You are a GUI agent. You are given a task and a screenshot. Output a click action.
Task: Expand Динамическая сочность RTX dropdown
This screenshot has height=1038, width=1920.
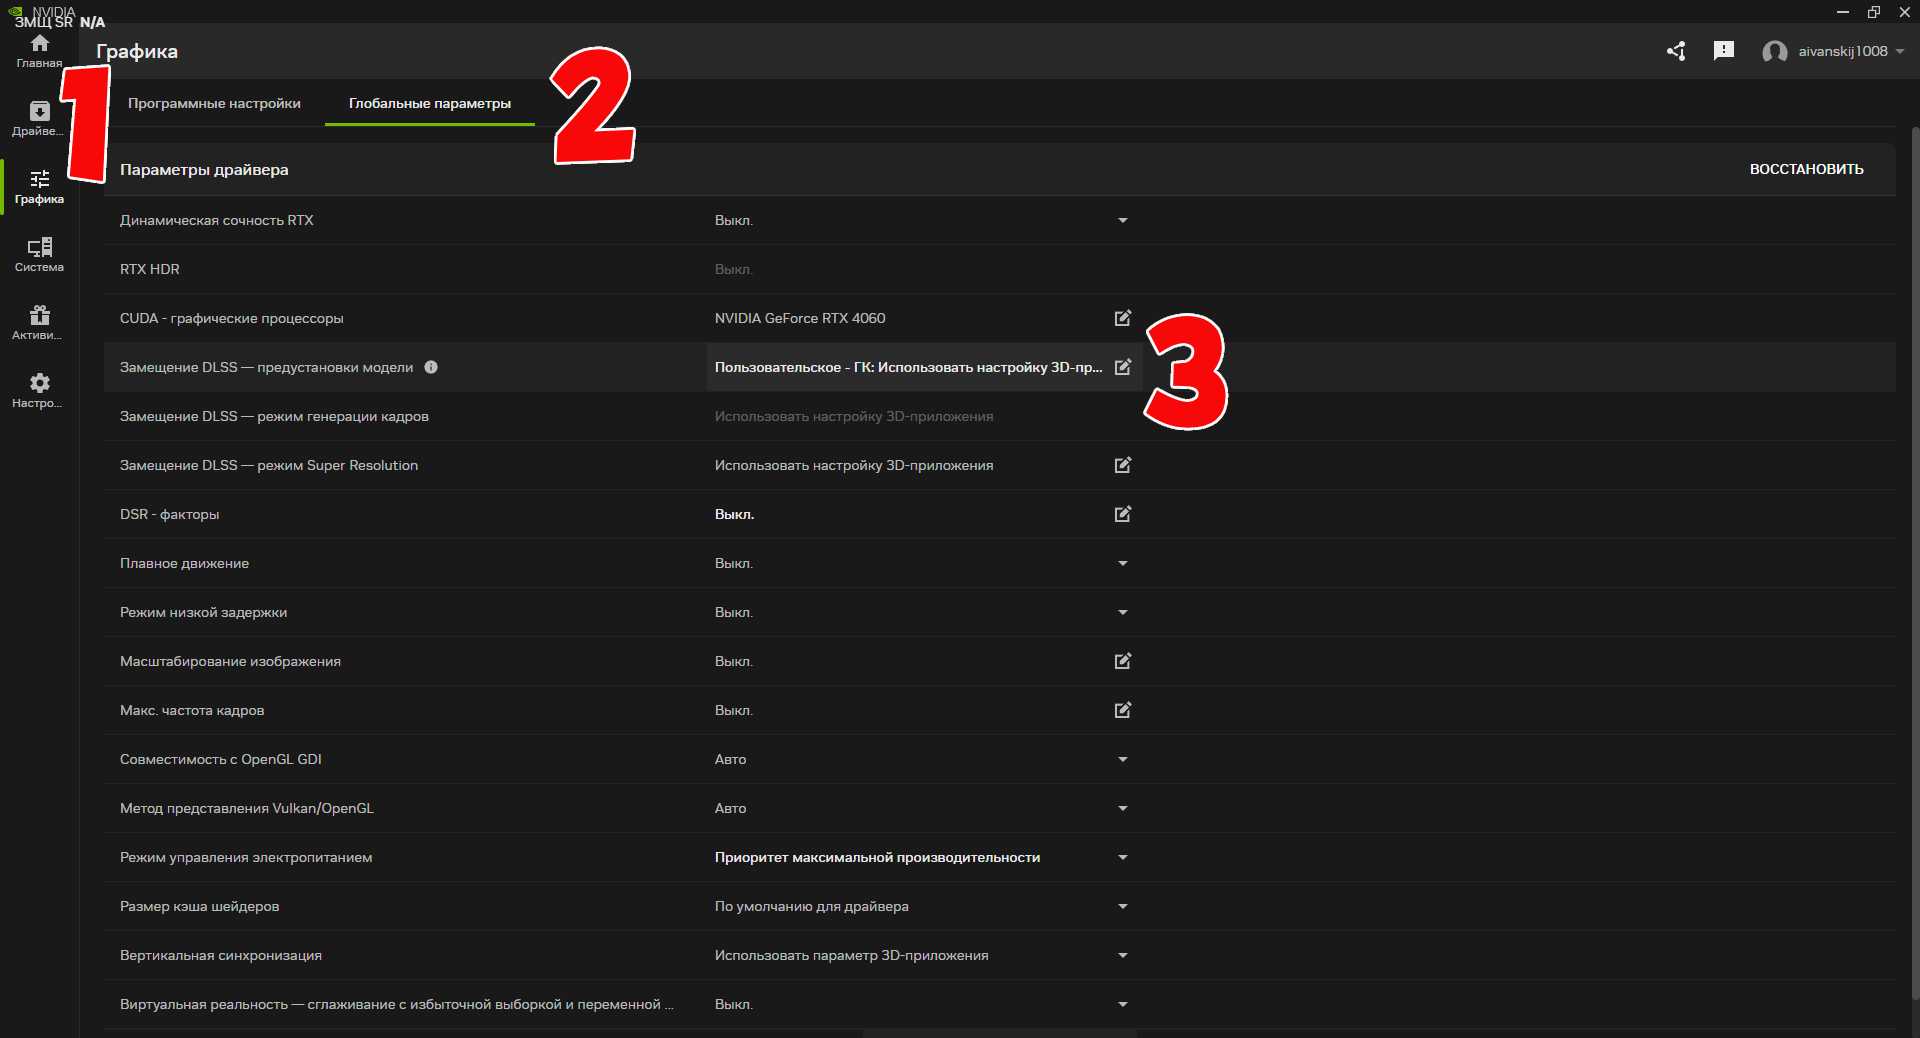pos(1122,220)
